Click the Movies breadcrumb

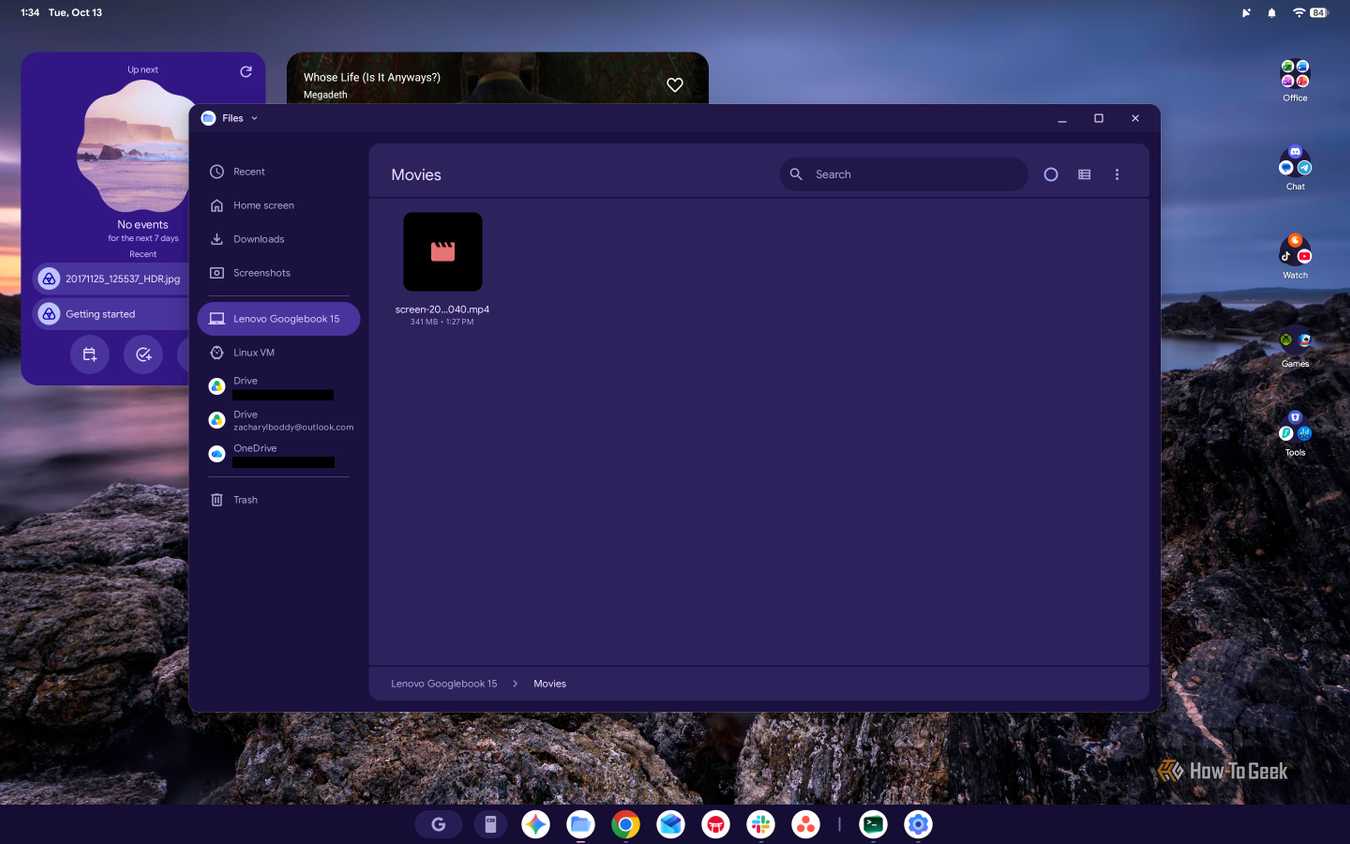click(550, 684)
